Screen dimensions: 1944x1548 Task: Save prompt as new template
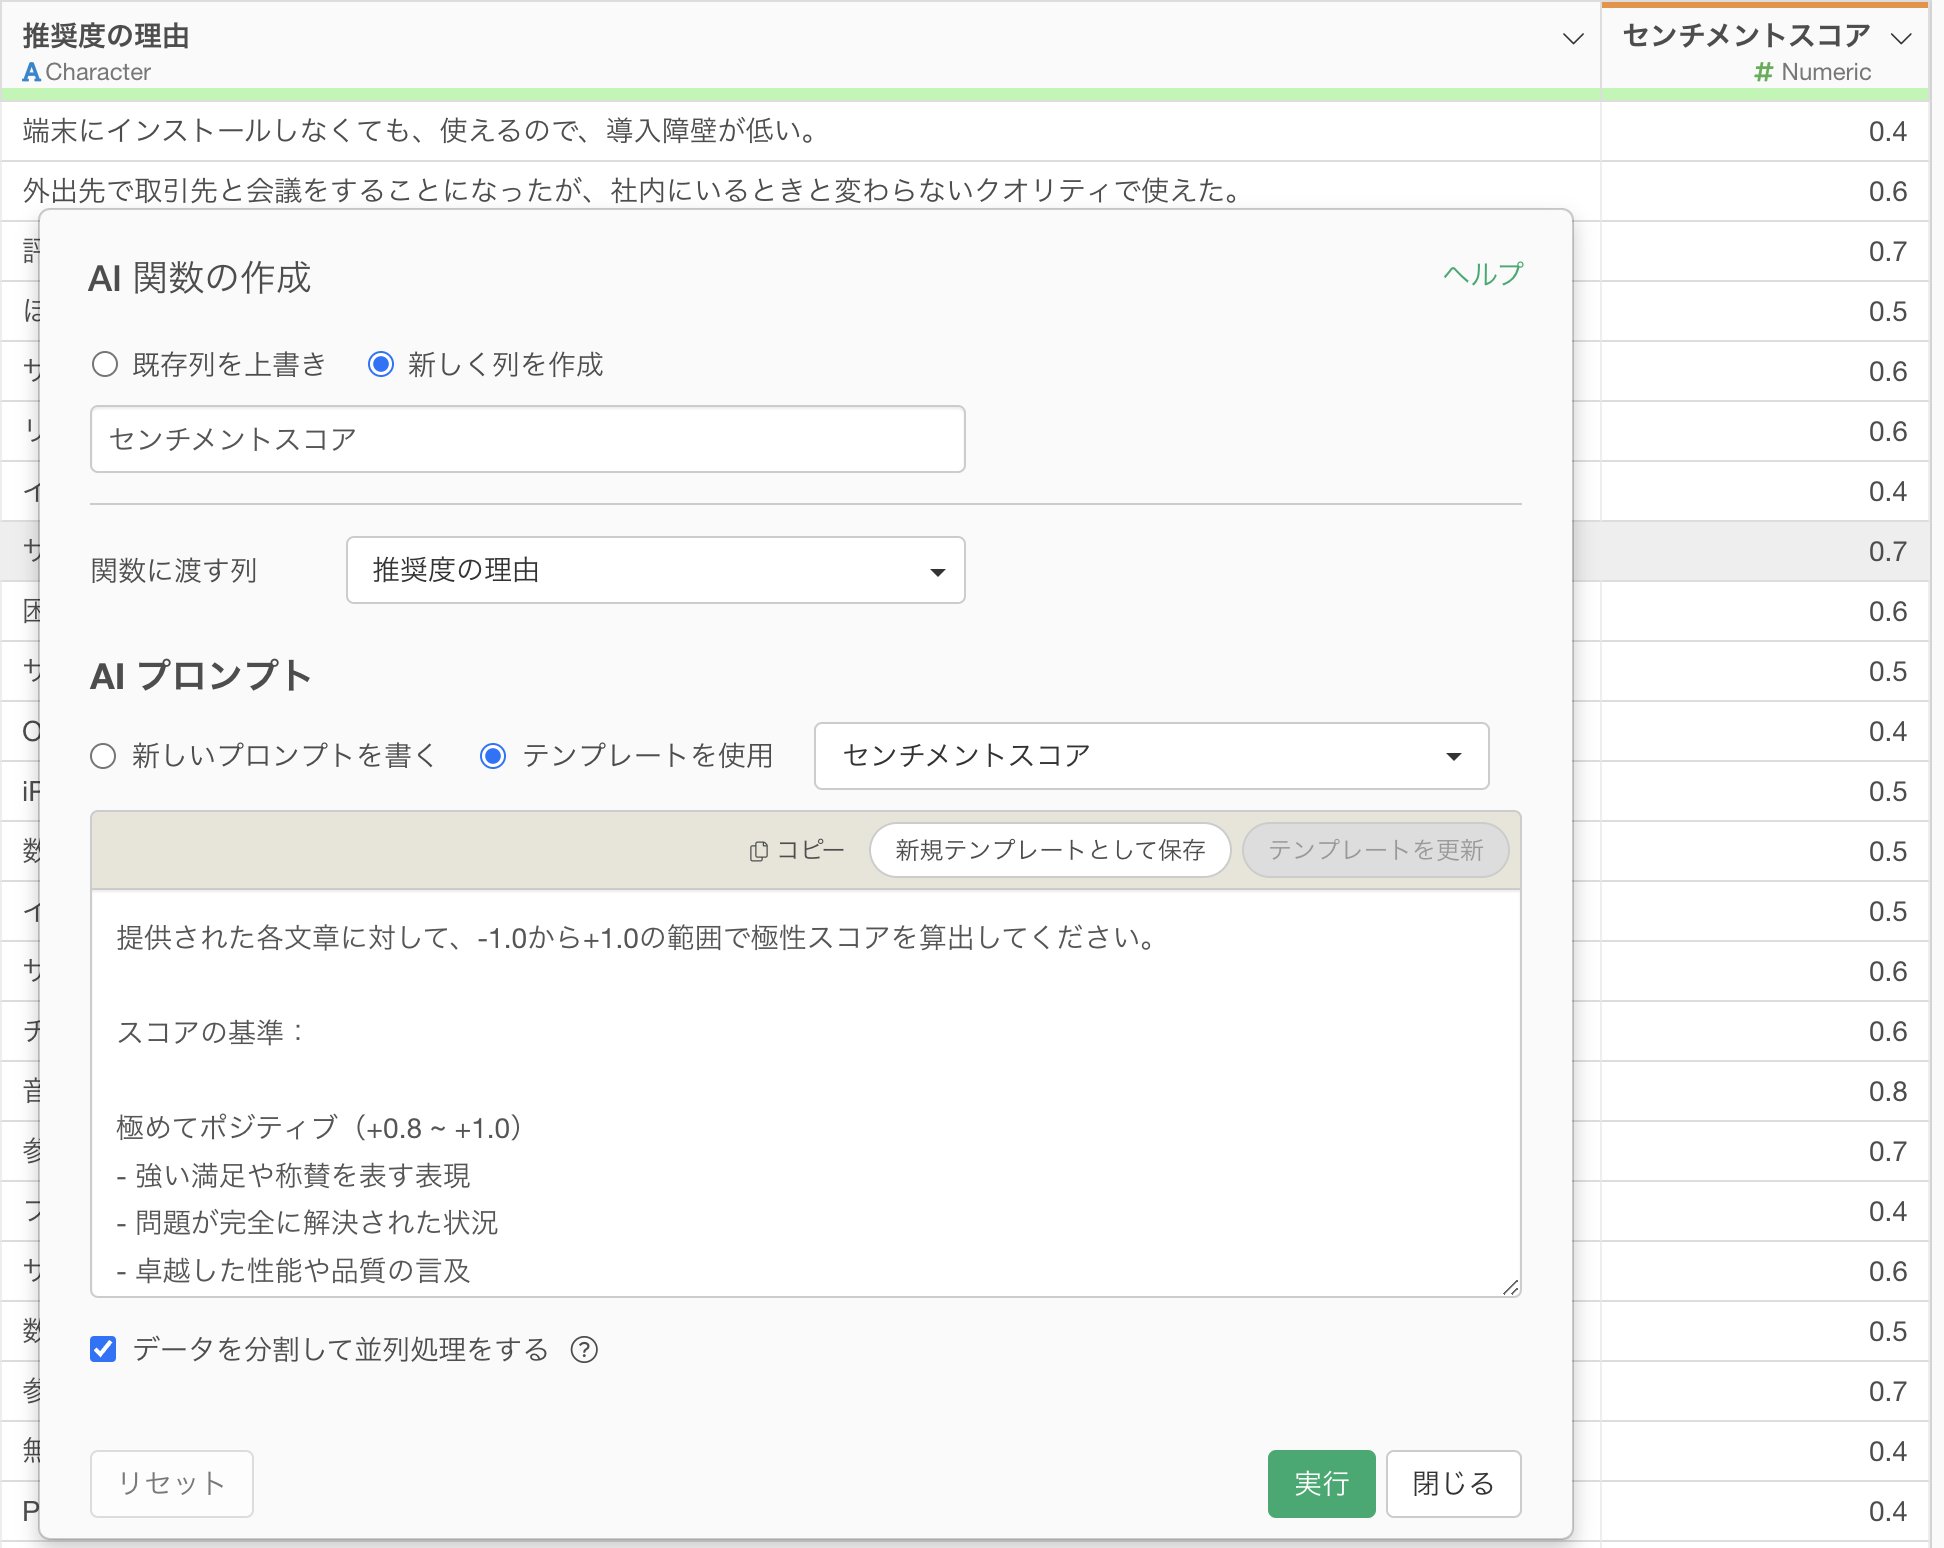coord(1049,850)
